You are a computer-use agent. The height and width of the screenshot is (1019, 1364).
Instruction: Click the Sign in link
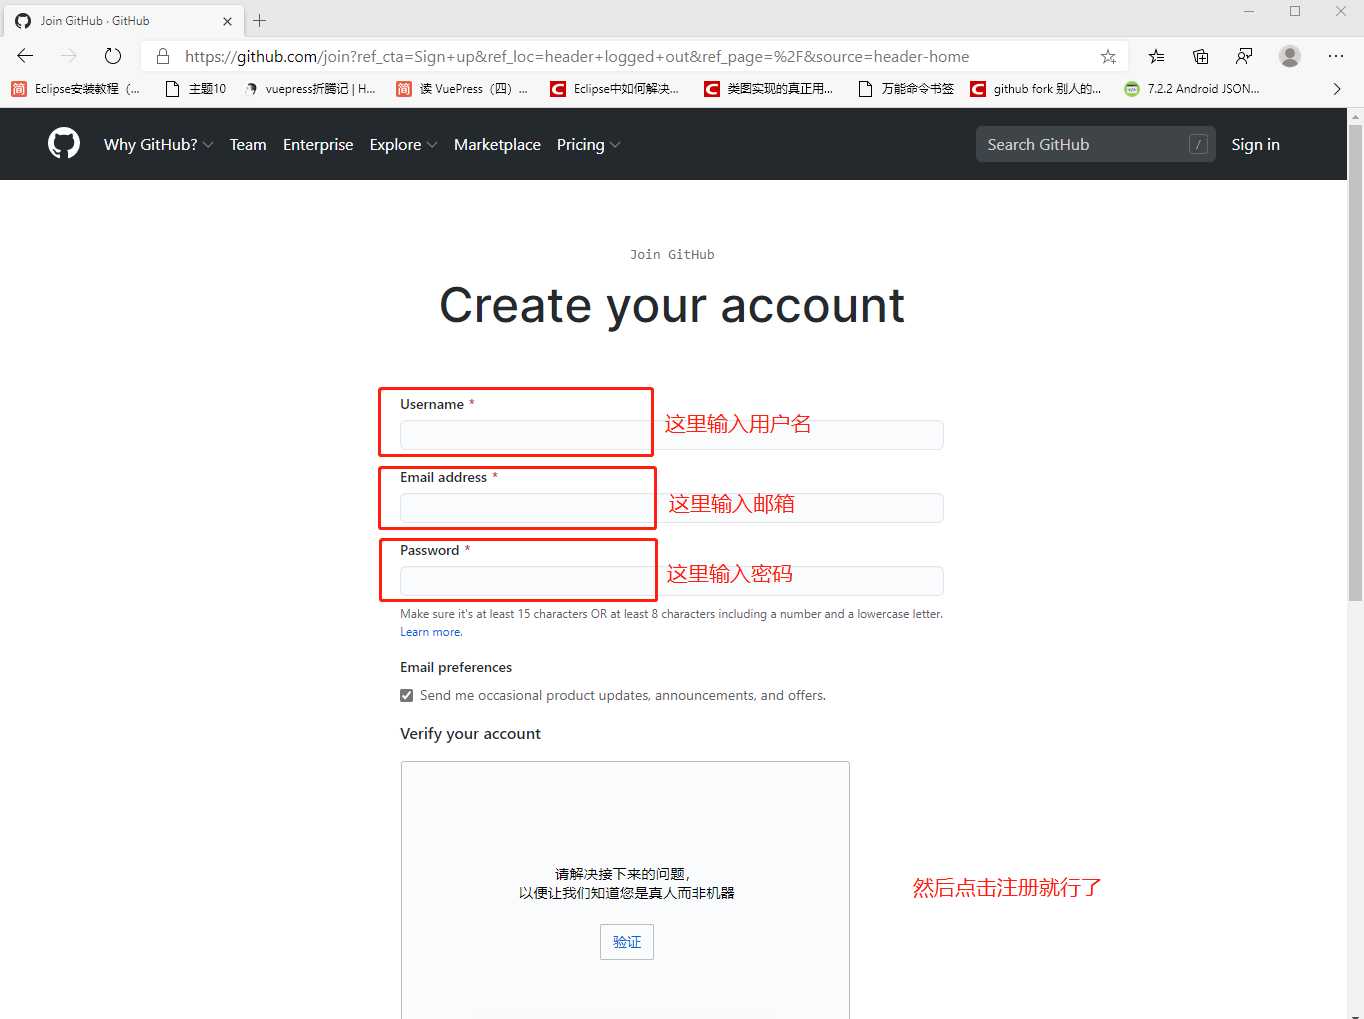tap(1255, 145)
